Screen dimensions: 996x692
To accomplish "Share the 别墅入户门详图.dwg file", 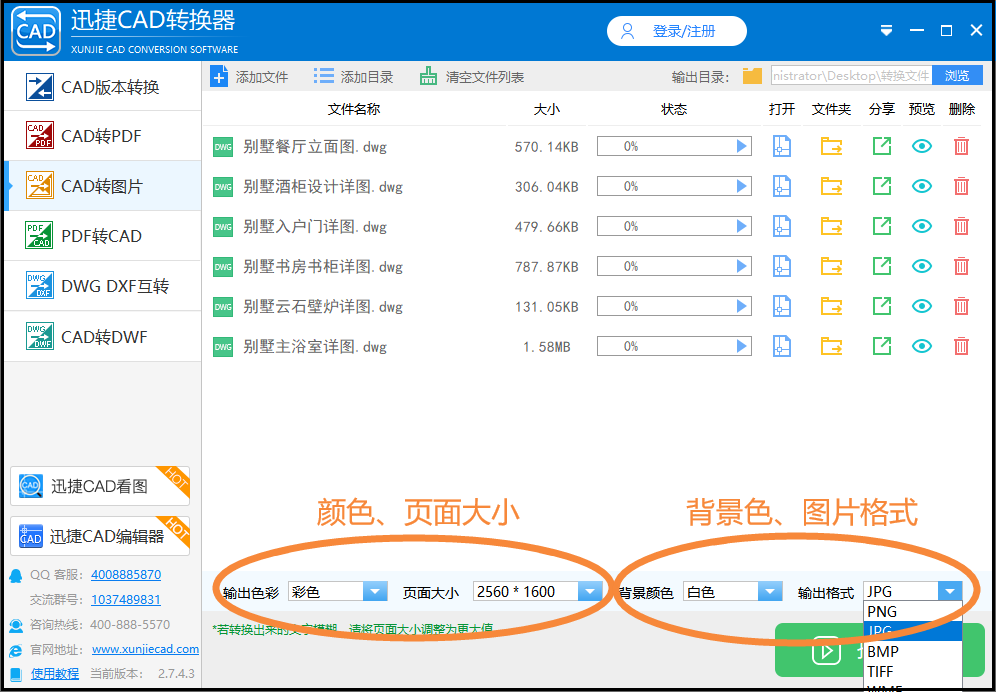I will tap(882, 226).
